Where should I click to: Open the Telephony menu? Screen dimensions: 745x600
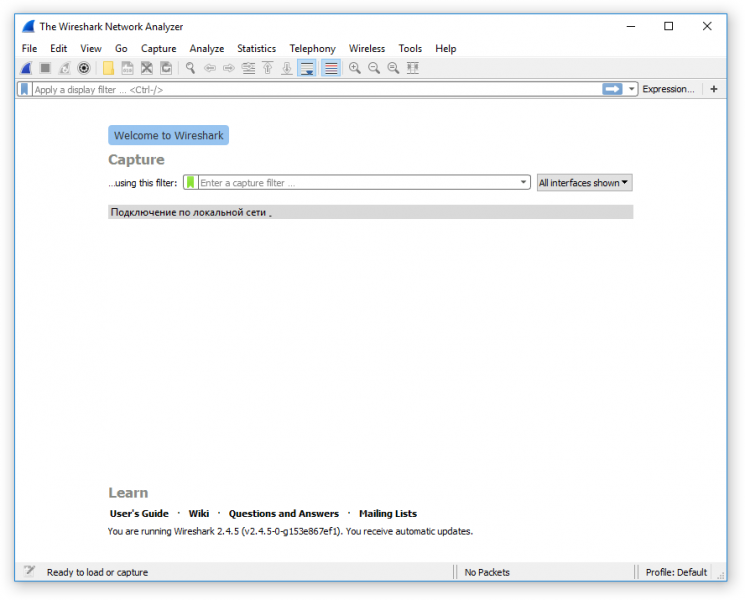click(x=313, y=48)
